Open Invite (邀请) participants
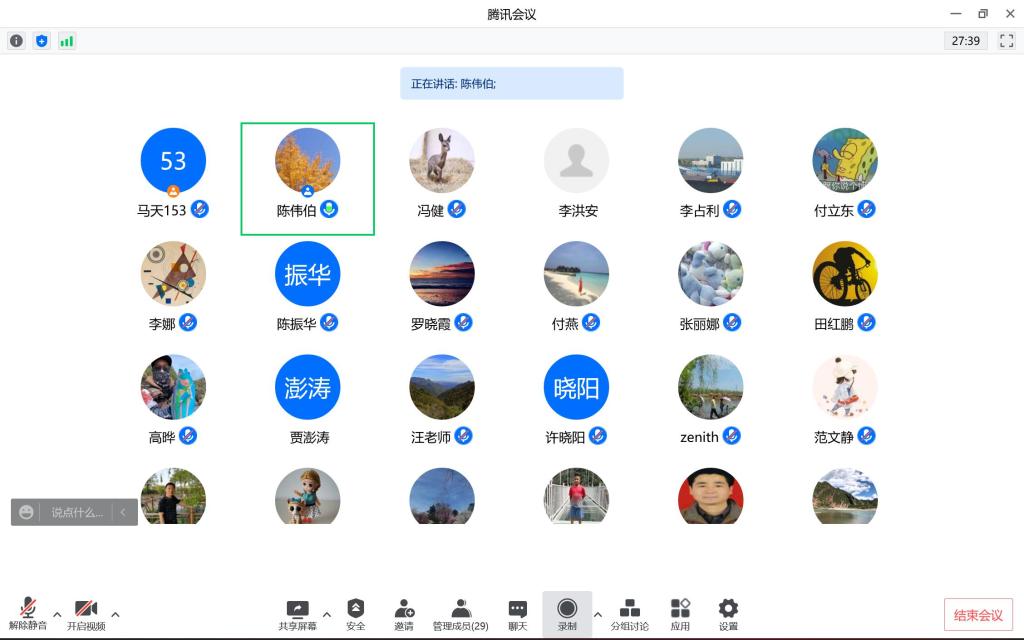 pos(404,614)
